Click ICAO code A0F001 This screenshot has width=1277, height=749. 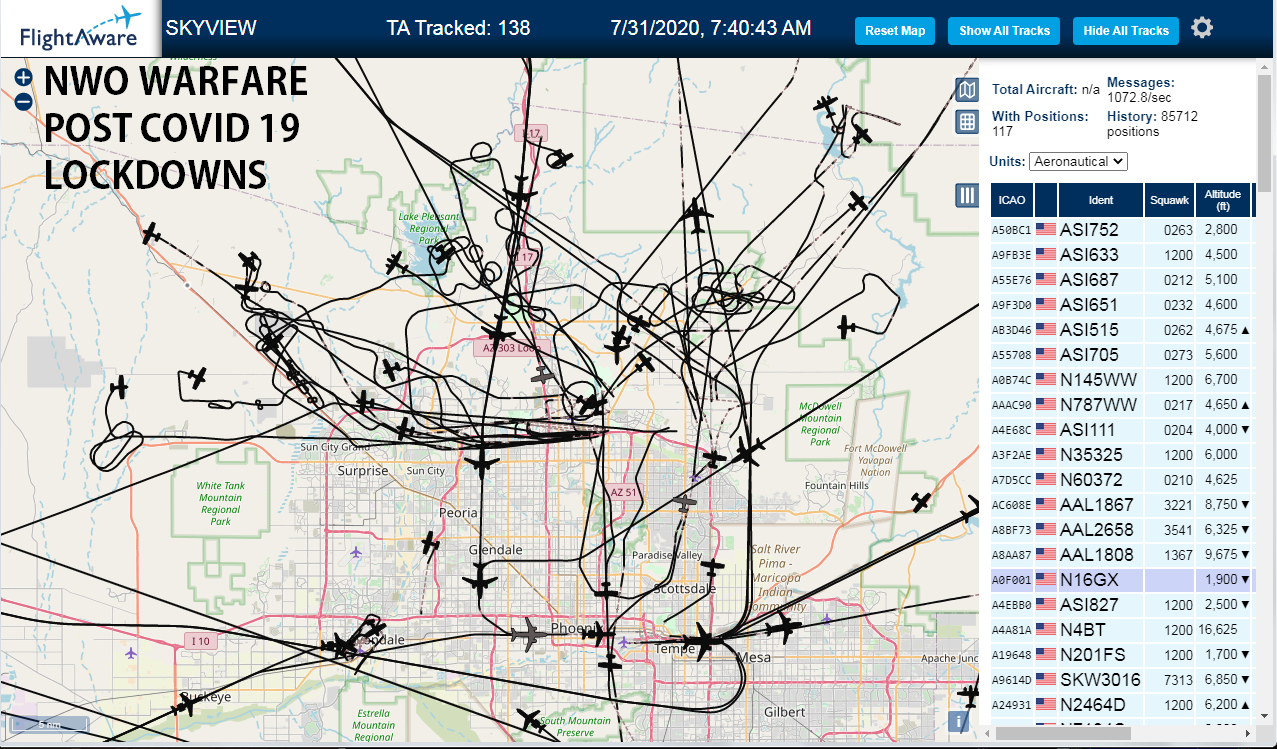tap(1011, 580)
